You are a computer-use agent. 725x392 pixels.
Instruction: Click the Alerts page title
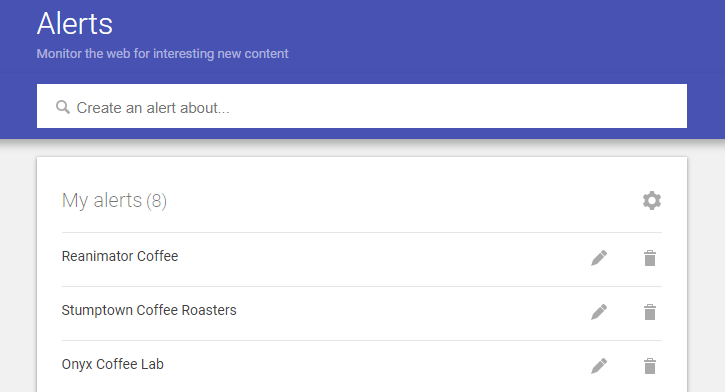[74, 24]
